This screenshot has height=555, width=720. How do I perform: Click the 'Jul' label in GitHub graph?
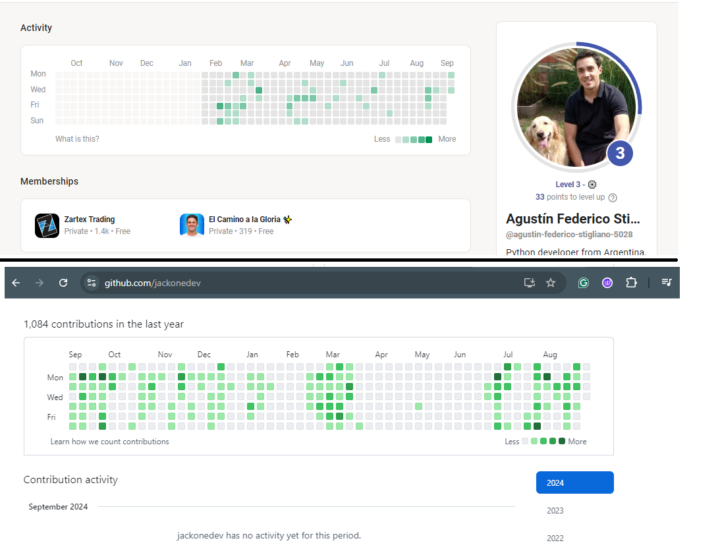(508, 354)
